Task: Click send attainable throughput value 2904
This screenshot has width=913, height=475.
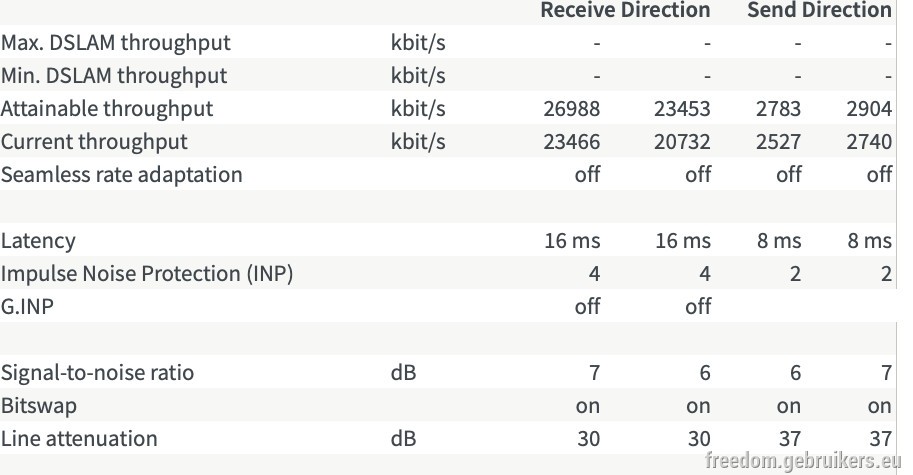Action: pos(869,109)
